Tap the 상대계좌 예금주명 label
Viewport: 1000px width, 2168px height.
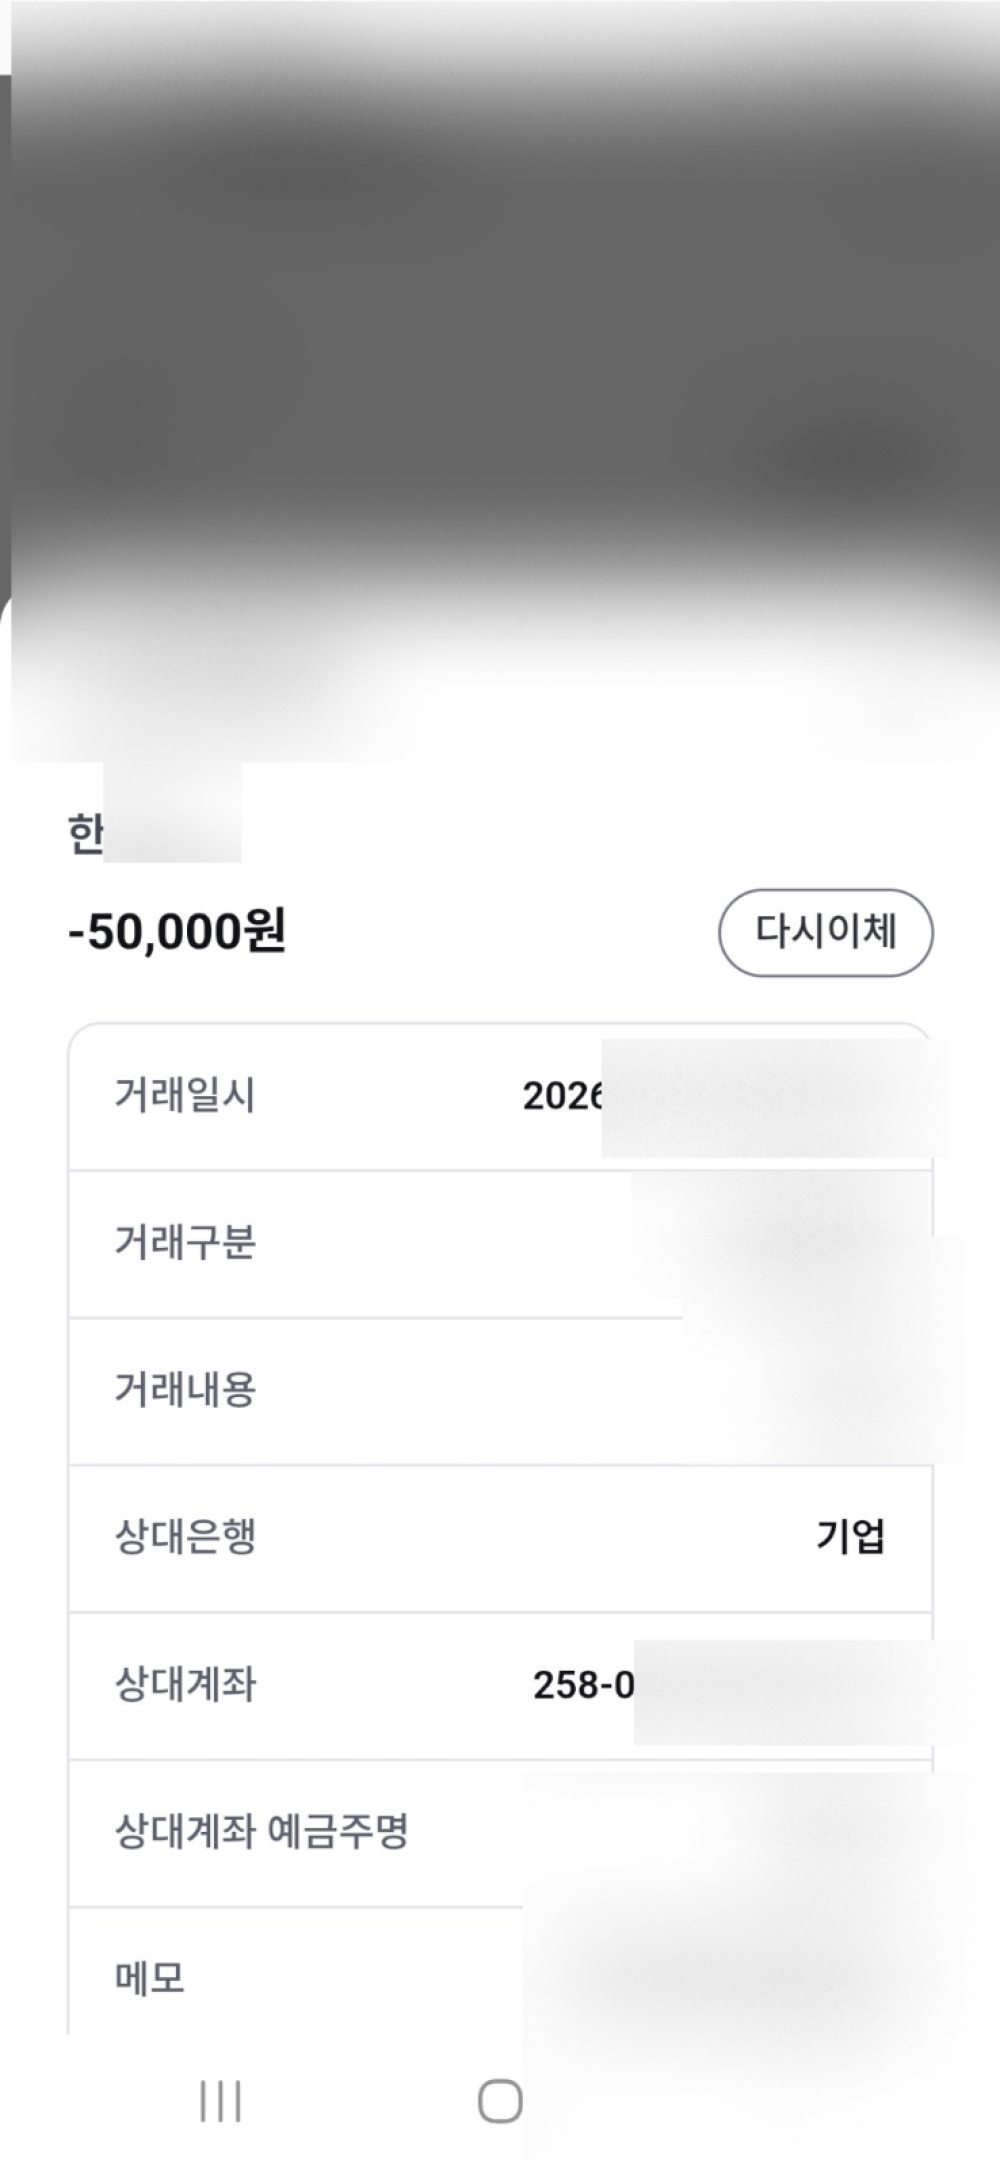click(x=261, y=1831)
